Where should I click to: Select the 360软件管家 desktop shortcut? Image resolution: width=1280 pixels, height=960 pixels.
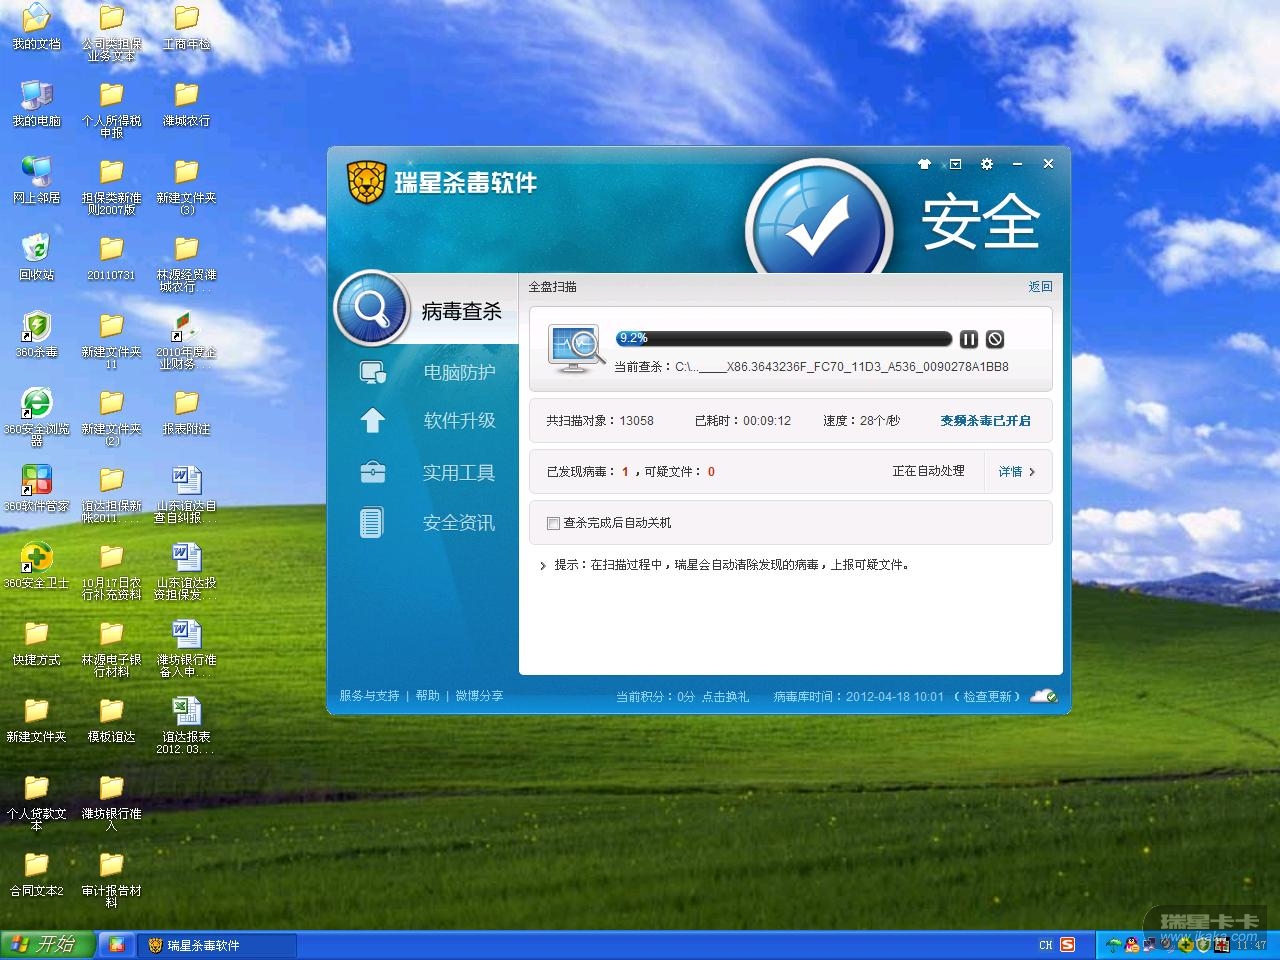click(x=36, y=489)
